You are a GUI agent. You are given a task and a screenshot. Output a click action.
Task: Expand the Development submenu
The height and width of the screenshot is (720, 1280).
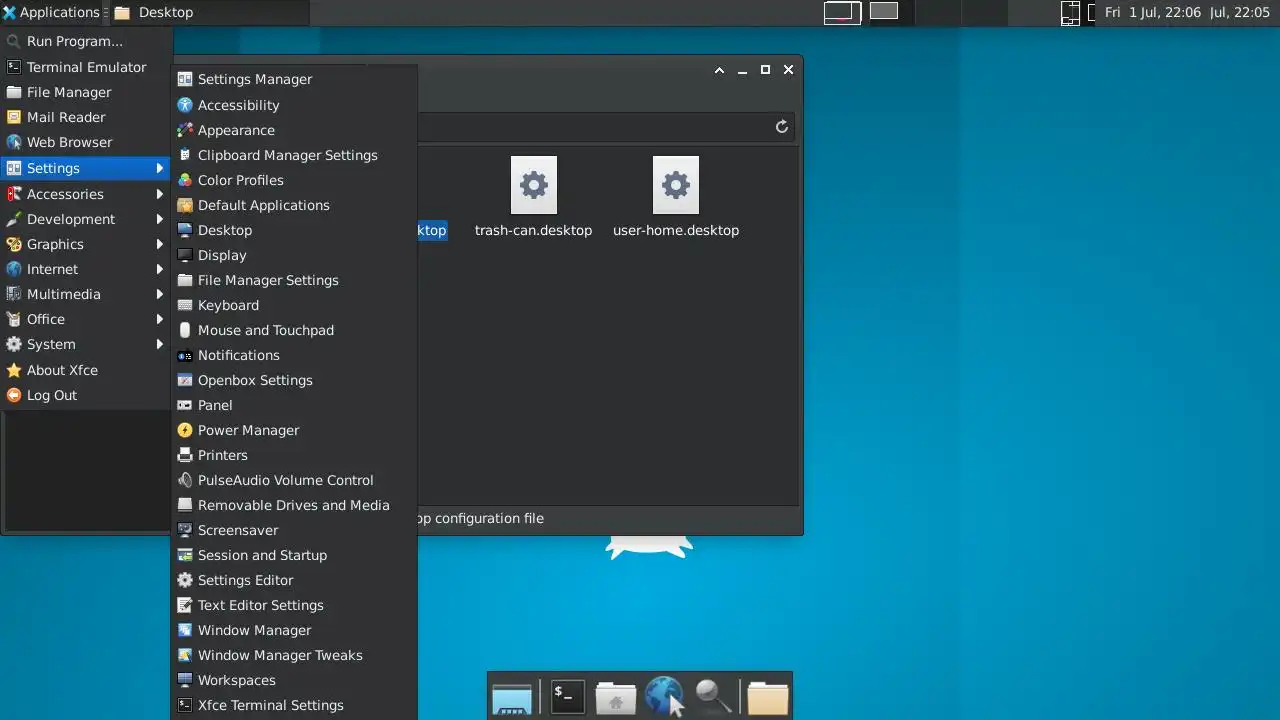(x=86, y=219)
